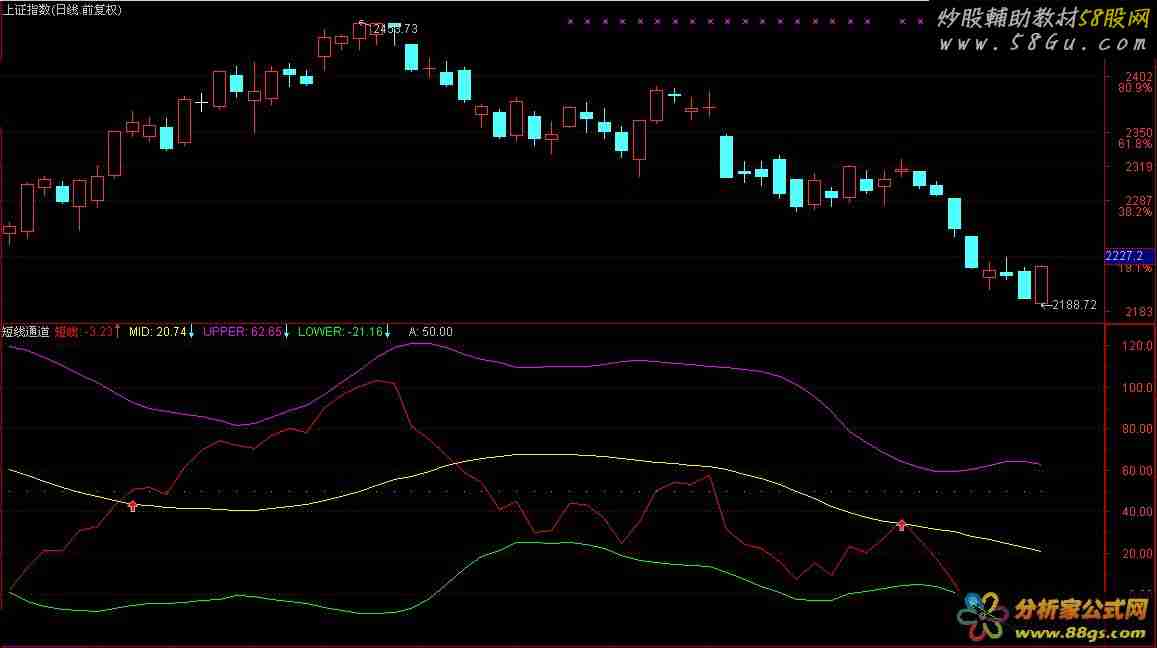Click the 100.0 level on indicator axis
Viewport: 1157px width, 648px height.
pyautogui.click(x=1136, y=388)
